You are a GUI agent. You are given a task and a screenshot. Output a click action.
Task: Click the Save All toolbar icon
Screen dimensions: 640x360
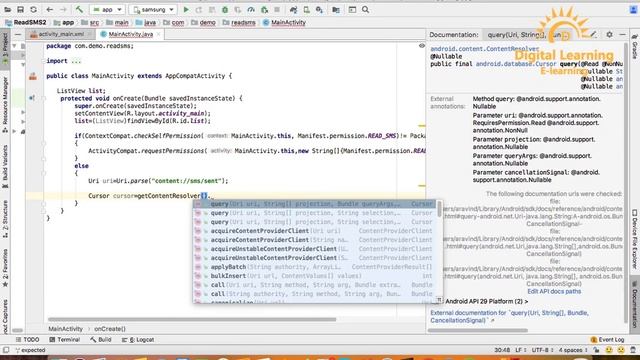[x=20, y=9]
